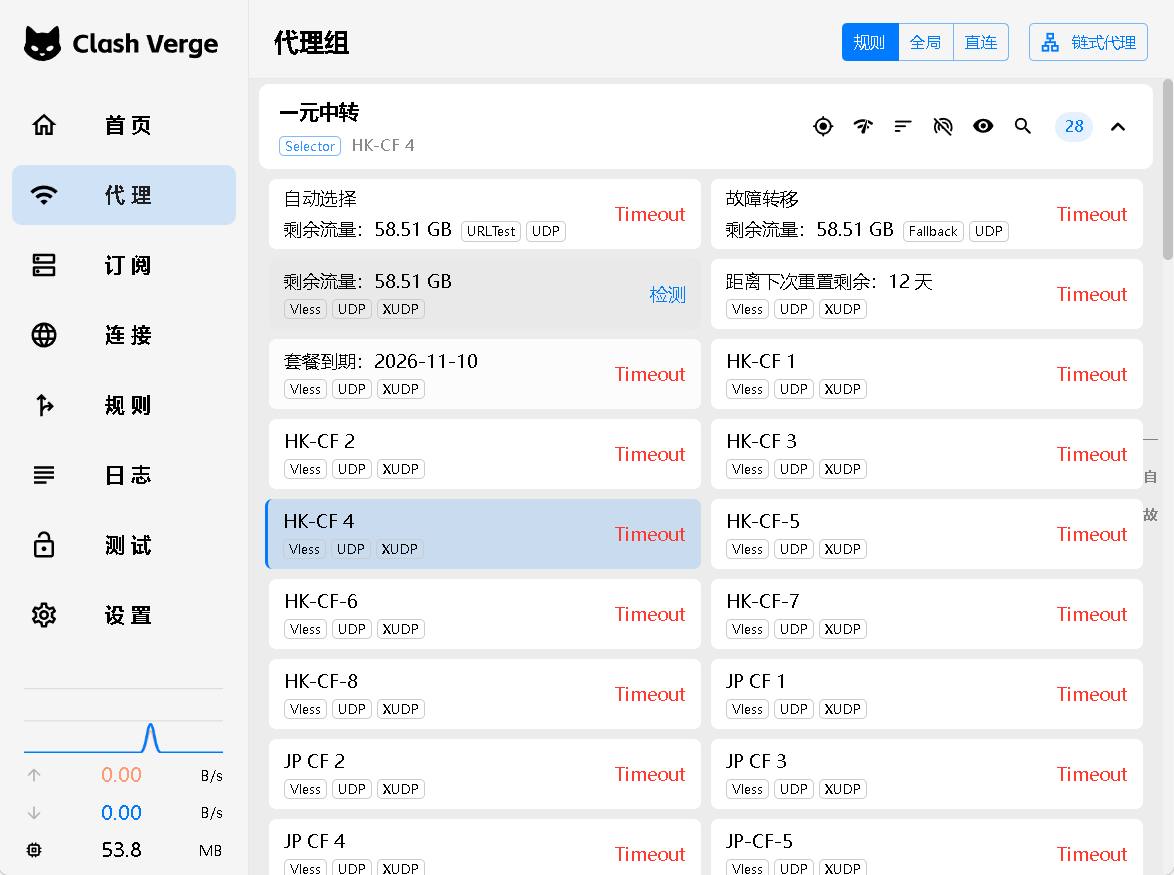Viewport: 1174px width, 875px height.
Task: Switch to 直连 direct mode
Action: click(x=981, y=42)
